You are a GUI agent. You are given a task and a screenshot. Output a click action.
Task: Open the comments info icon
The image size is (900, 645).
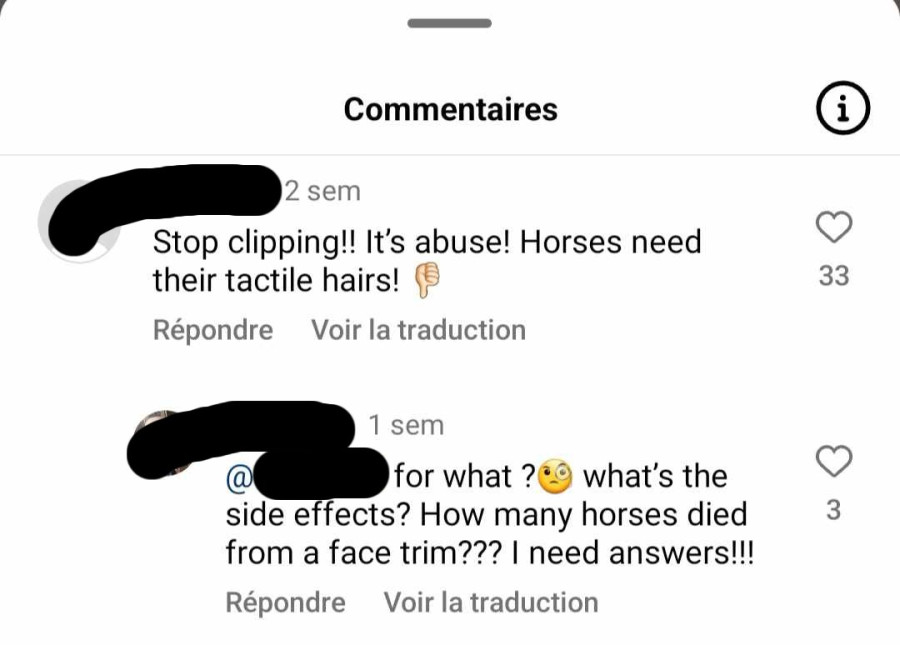tap(843, 108)
